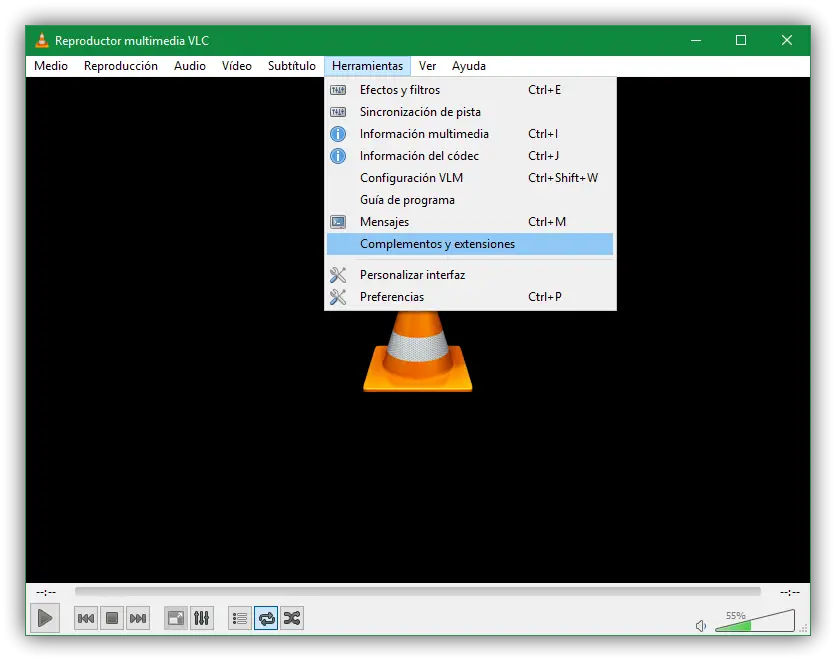
Task: Click the VLC cone icon in title bar
Action: point(42,40)
